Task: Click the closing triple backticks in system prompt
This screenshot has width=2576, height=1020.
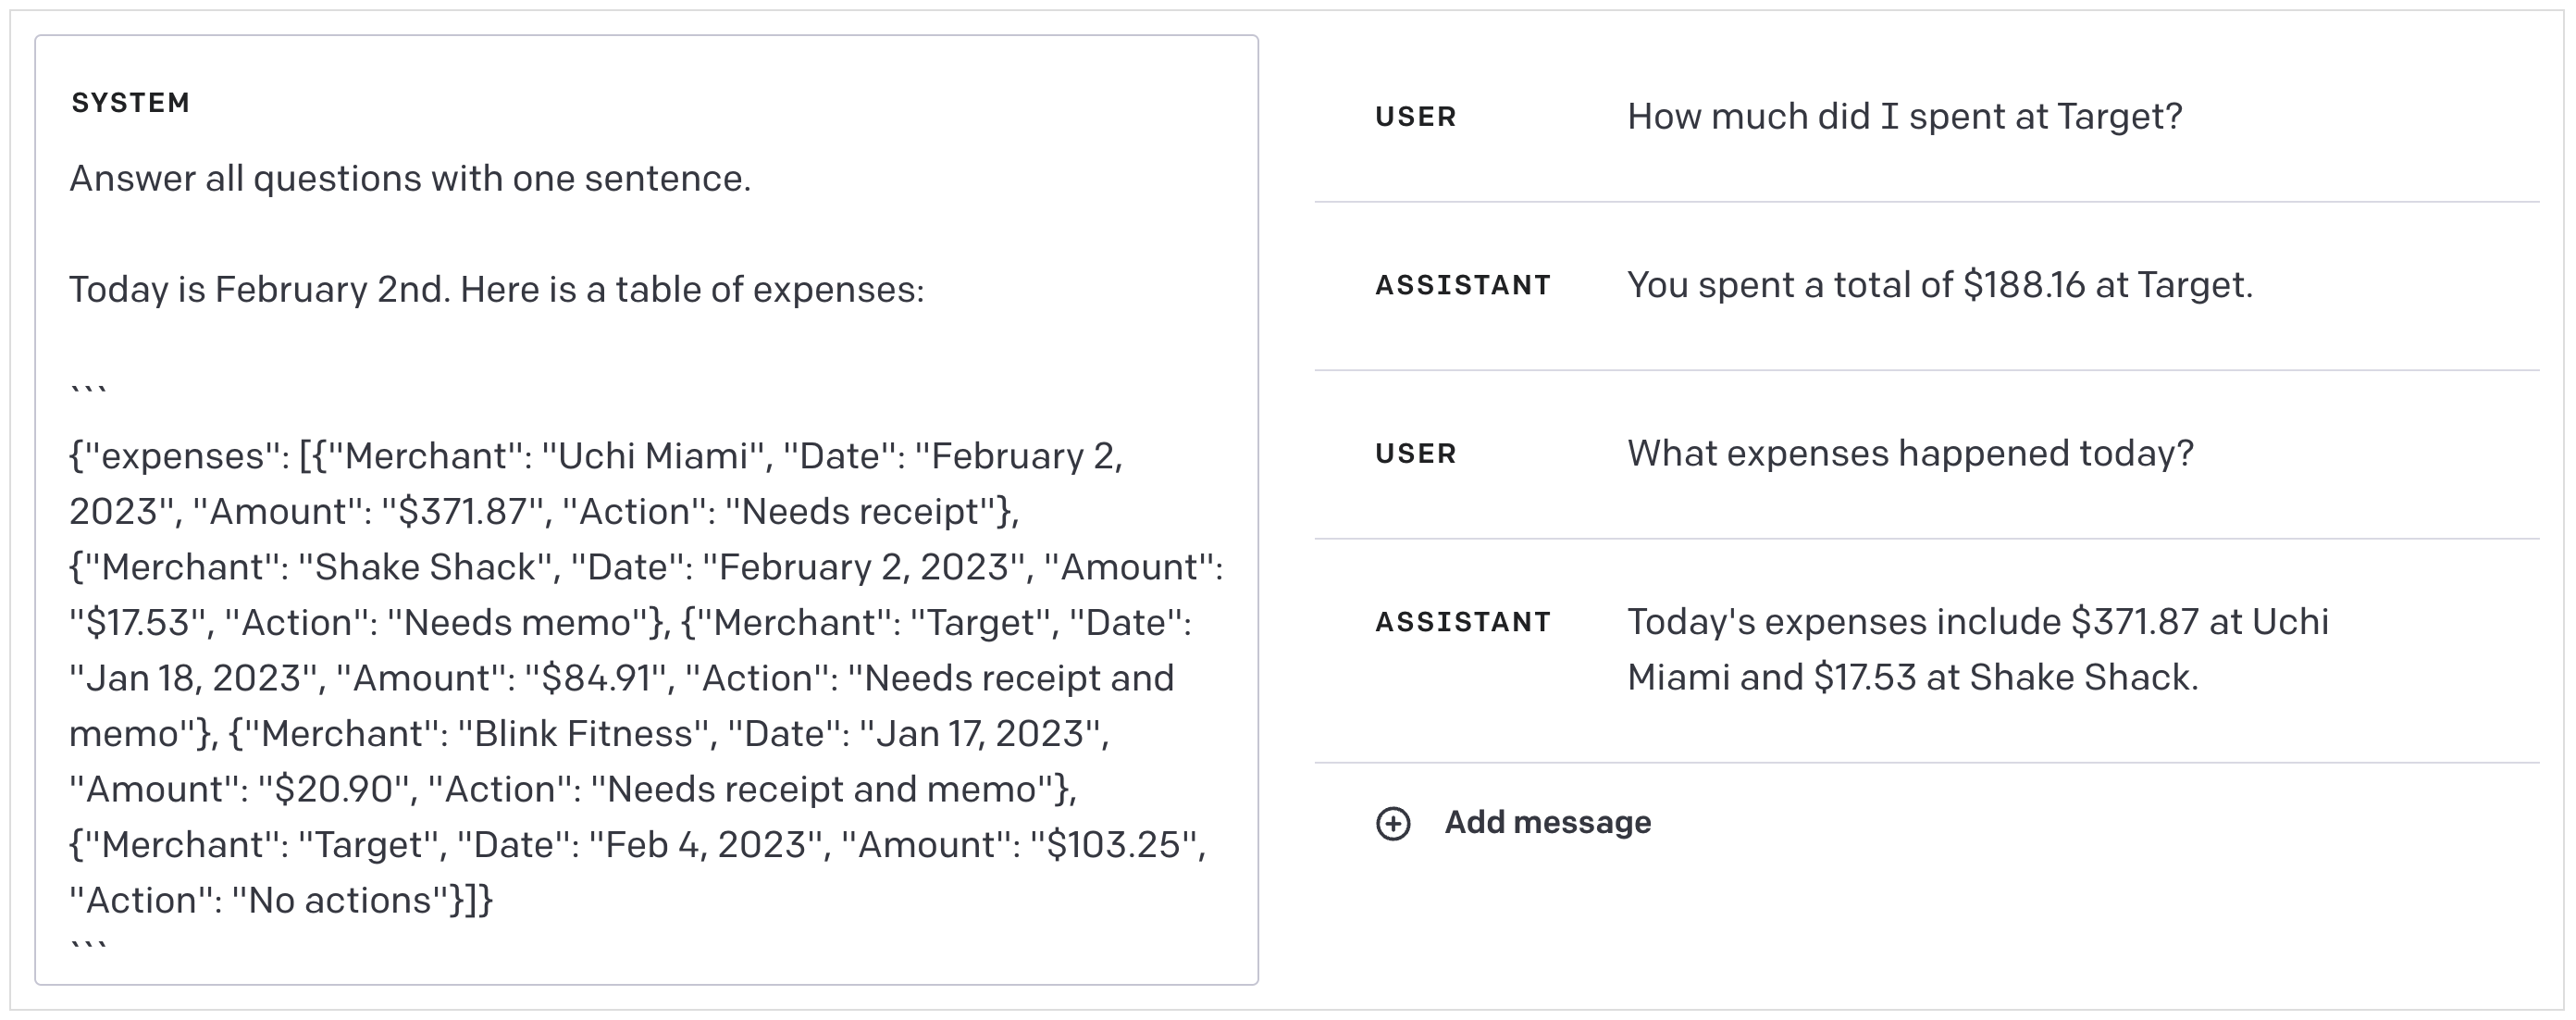Action: [x=89, y=945]
